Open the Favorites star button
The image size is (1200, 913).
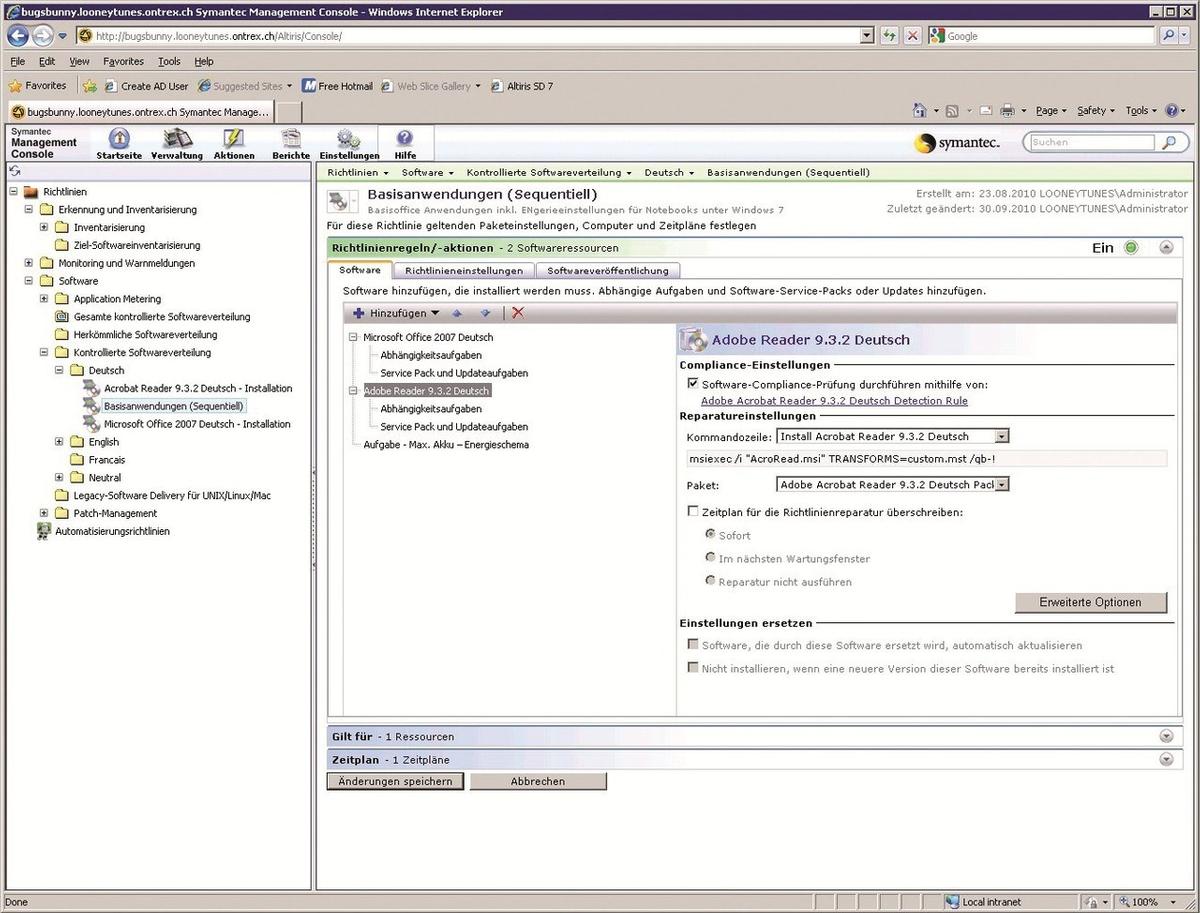[x=38, y=86]
